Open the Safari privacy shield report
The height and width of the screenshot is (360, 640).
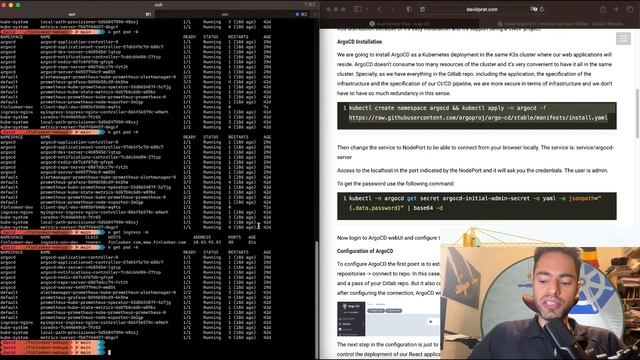[409, 9]
